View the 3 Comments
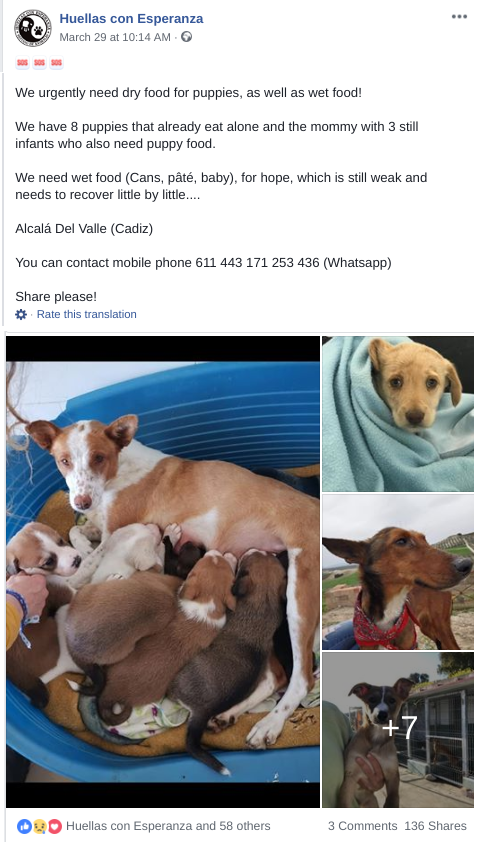This screenshot has width=478, height=844. pos(362,826)
